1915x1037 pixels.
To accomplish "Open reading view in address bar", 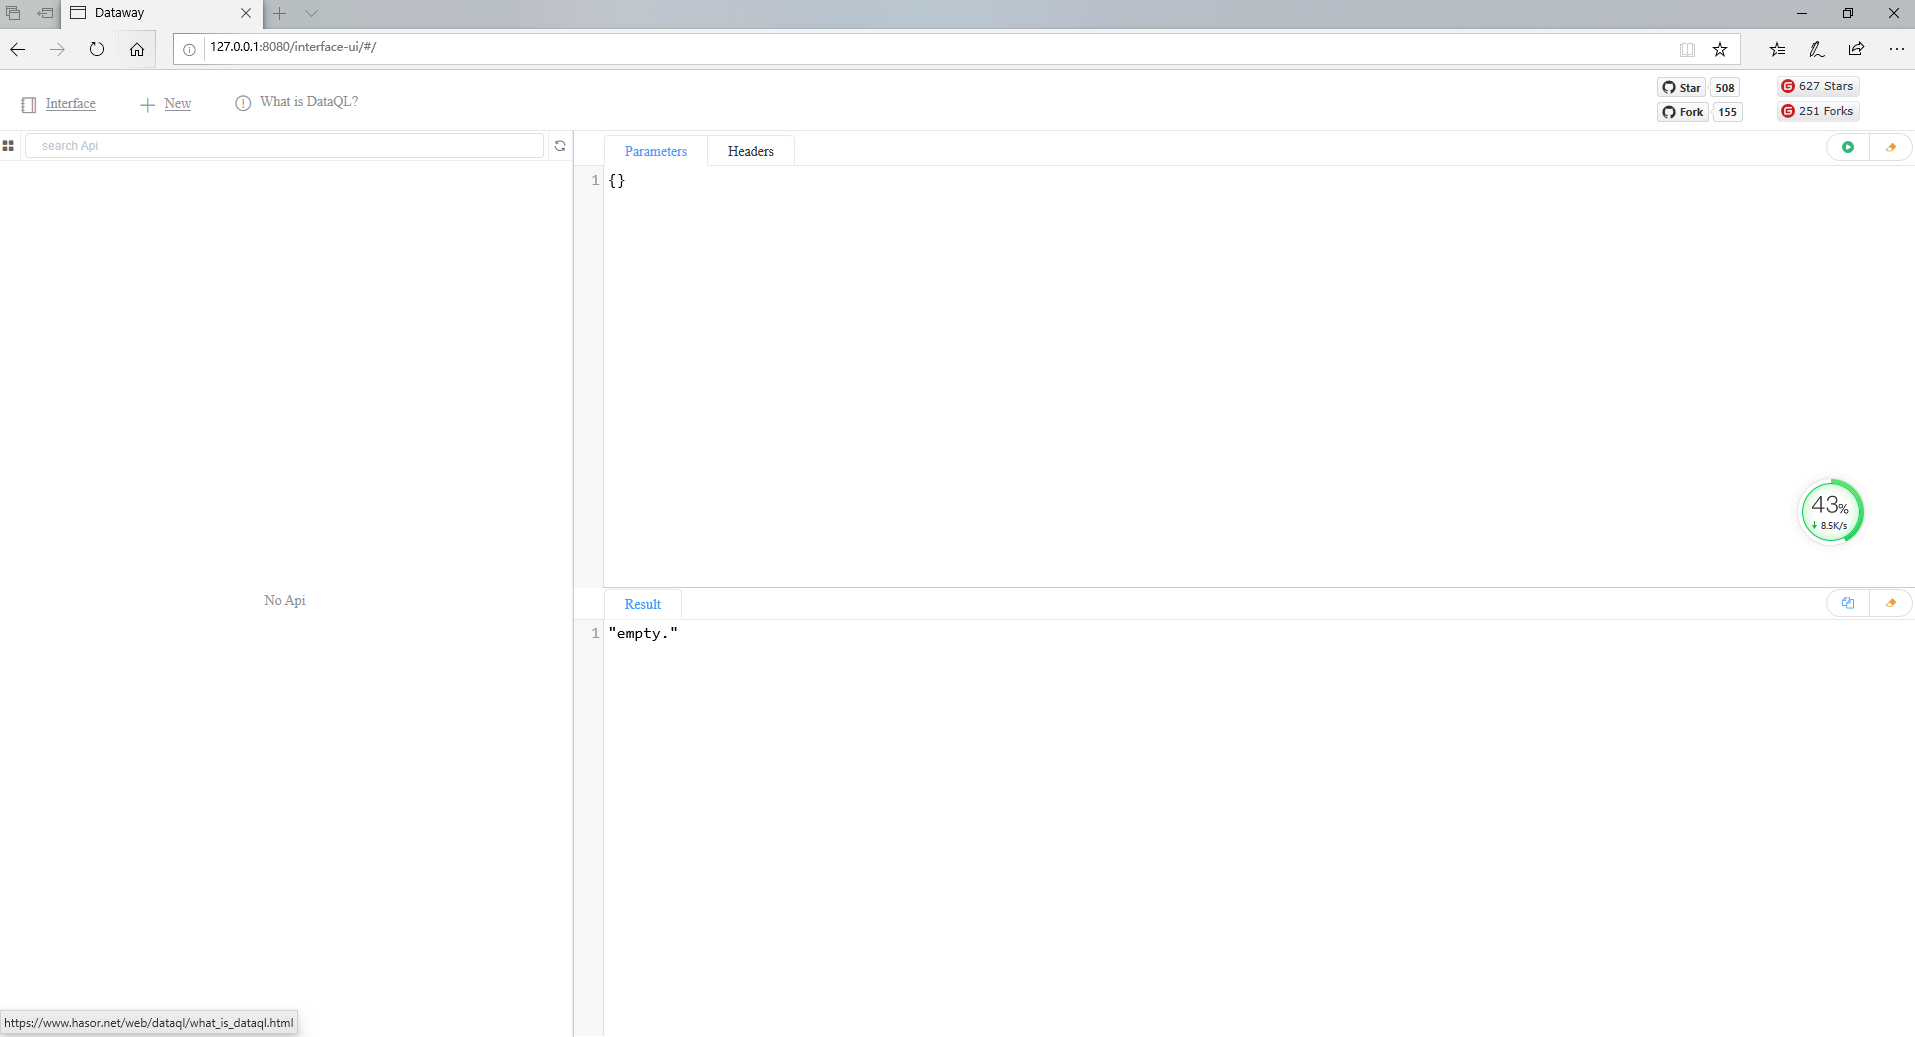I will pos(1688,49).
